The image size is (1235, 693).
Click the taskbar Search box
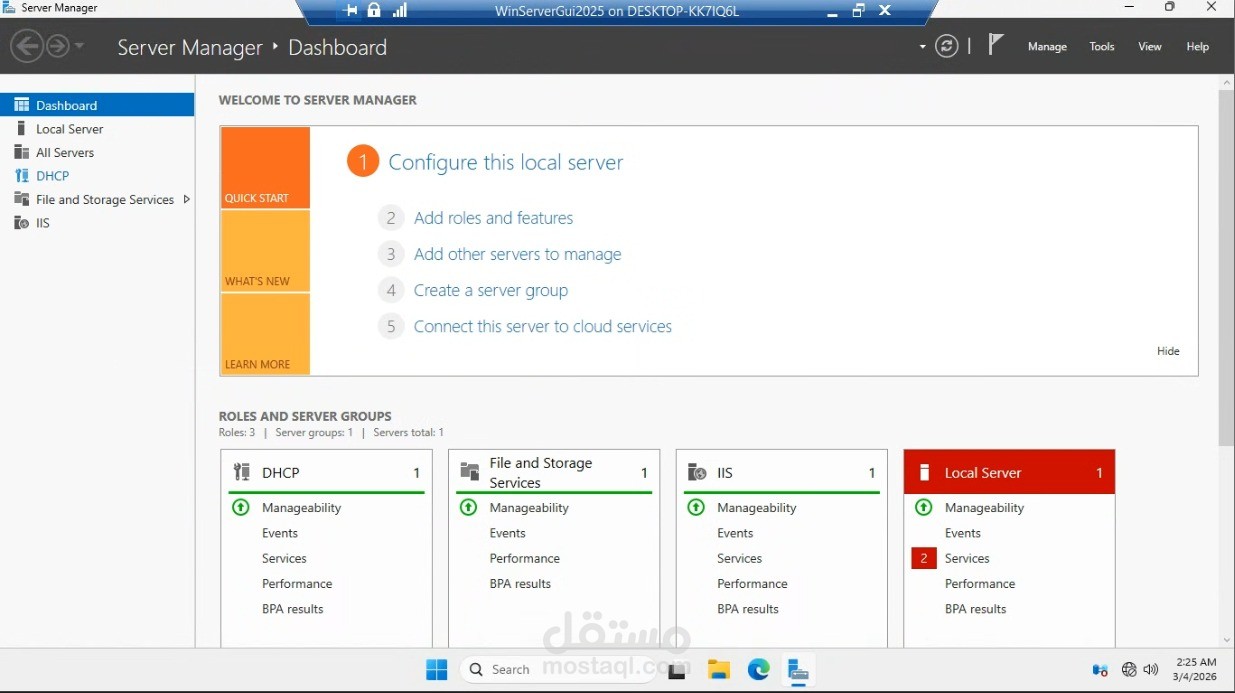558,670
